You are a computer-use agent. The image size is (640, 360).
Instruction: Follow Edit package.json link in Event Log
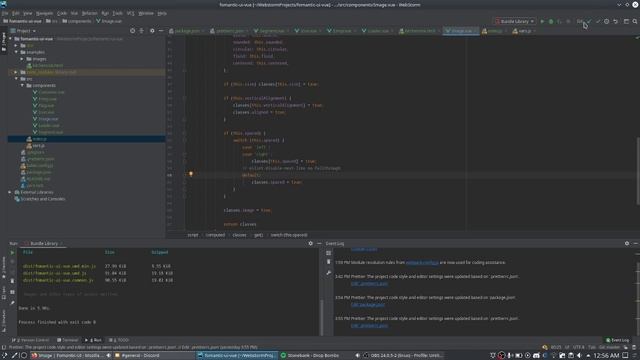pos(368,304)
